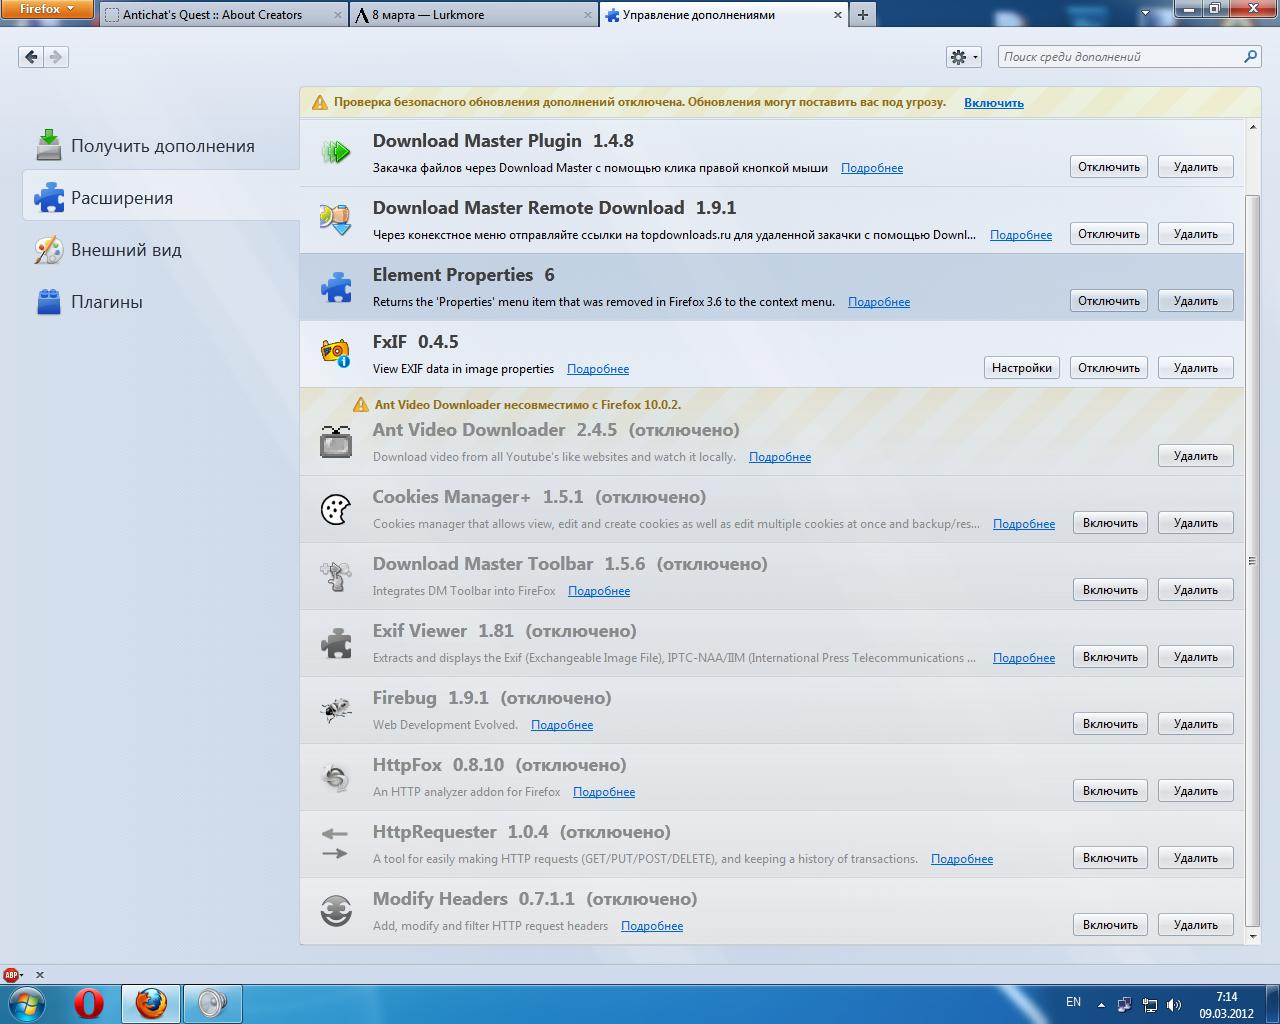1280x1024 pixels.
Task: Open Плагины section
Action: (x=161, y=302)
